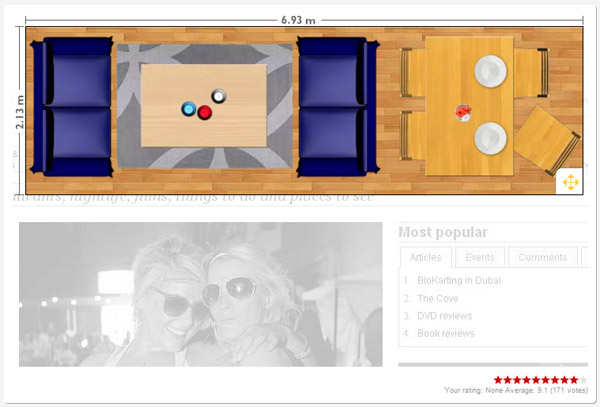Image resolution: width=600 pixels, height=407 pixels.
Task: Open The Cove article link
Action: (437, 298)
